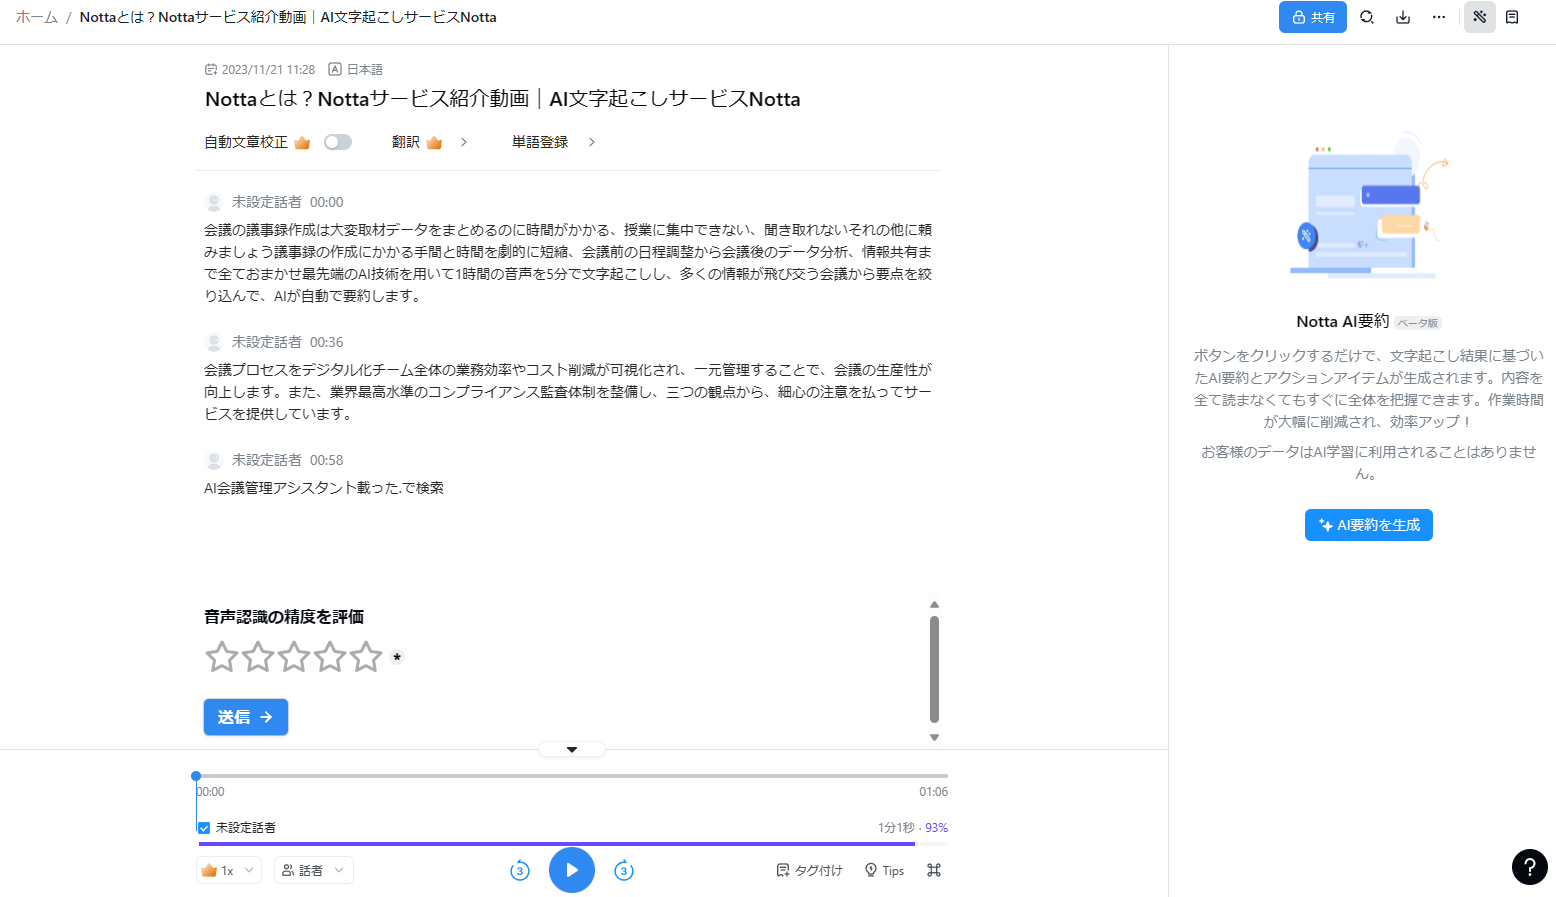1556x897 pixels.
Task: Rate accuracy with the fourth star
Action: [x=330, y=657]
